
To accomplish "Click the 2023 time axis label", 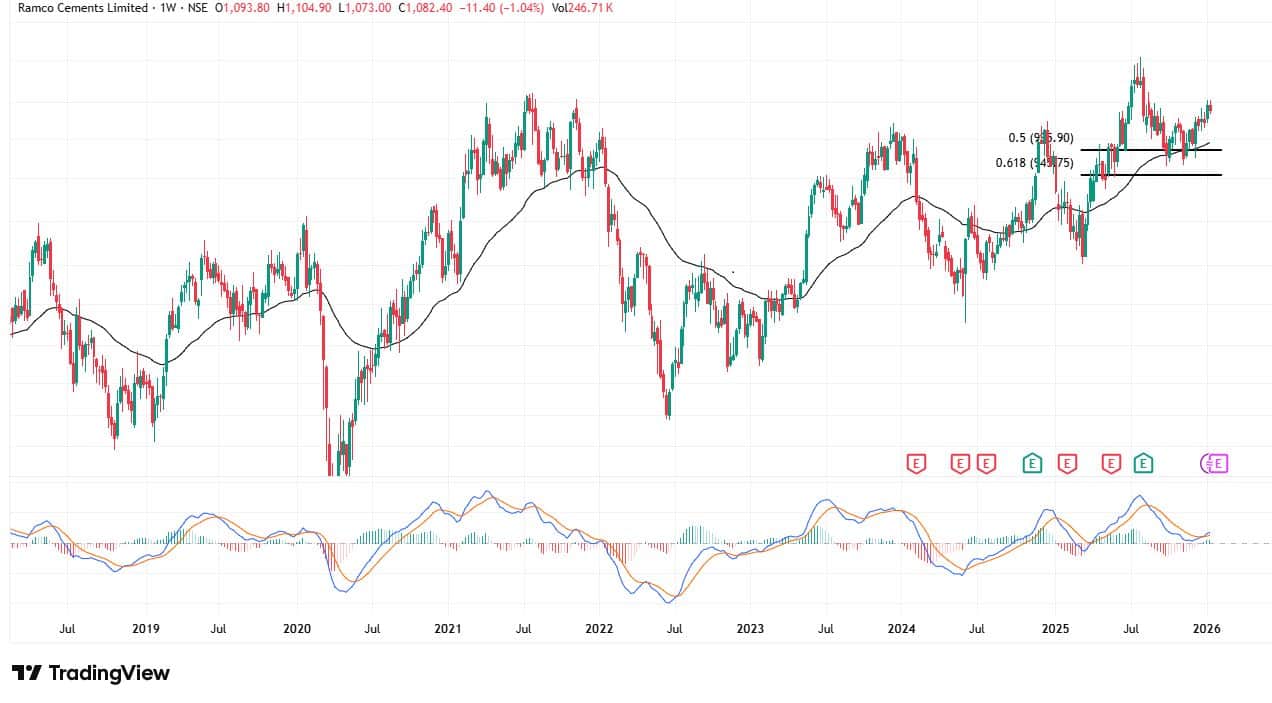I will (x=750, y=629).
